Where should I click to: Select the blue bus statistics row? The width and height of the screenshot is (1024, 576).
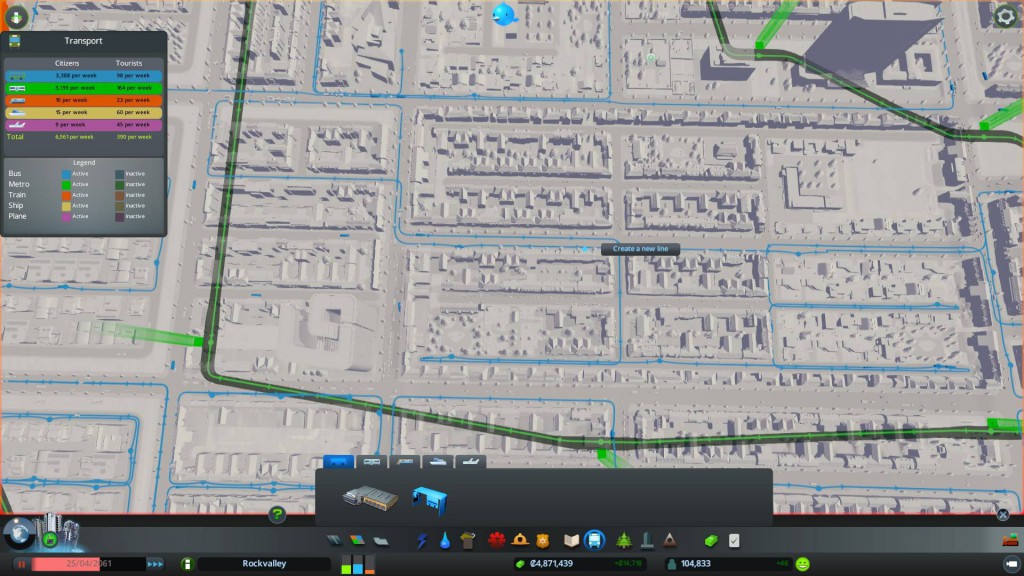tap(84, 76)
